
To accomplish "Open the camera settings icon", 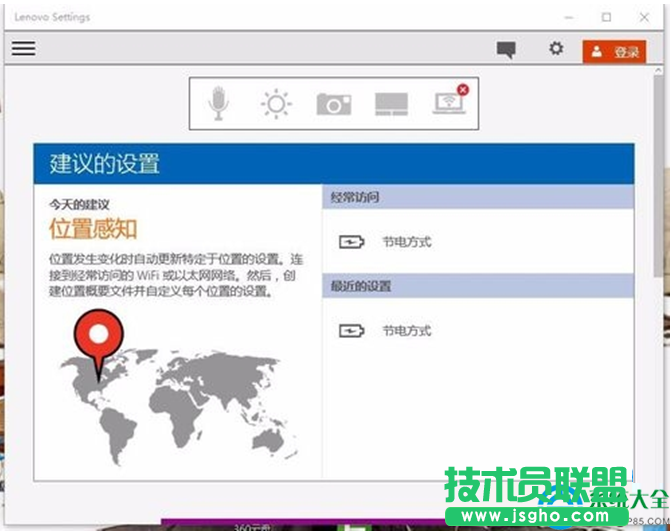I will (334, 104).
